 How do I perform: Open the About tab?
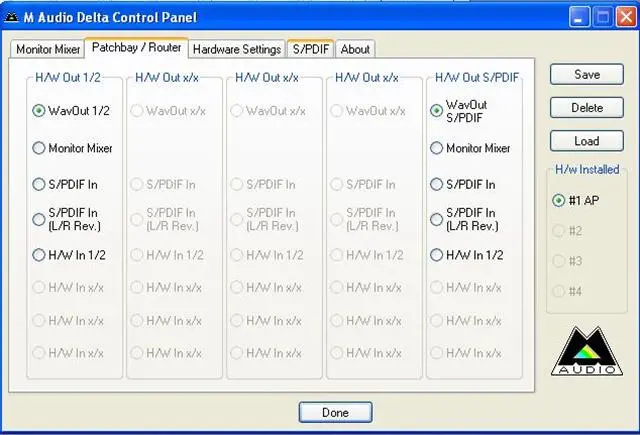click(x=355, y=49)
